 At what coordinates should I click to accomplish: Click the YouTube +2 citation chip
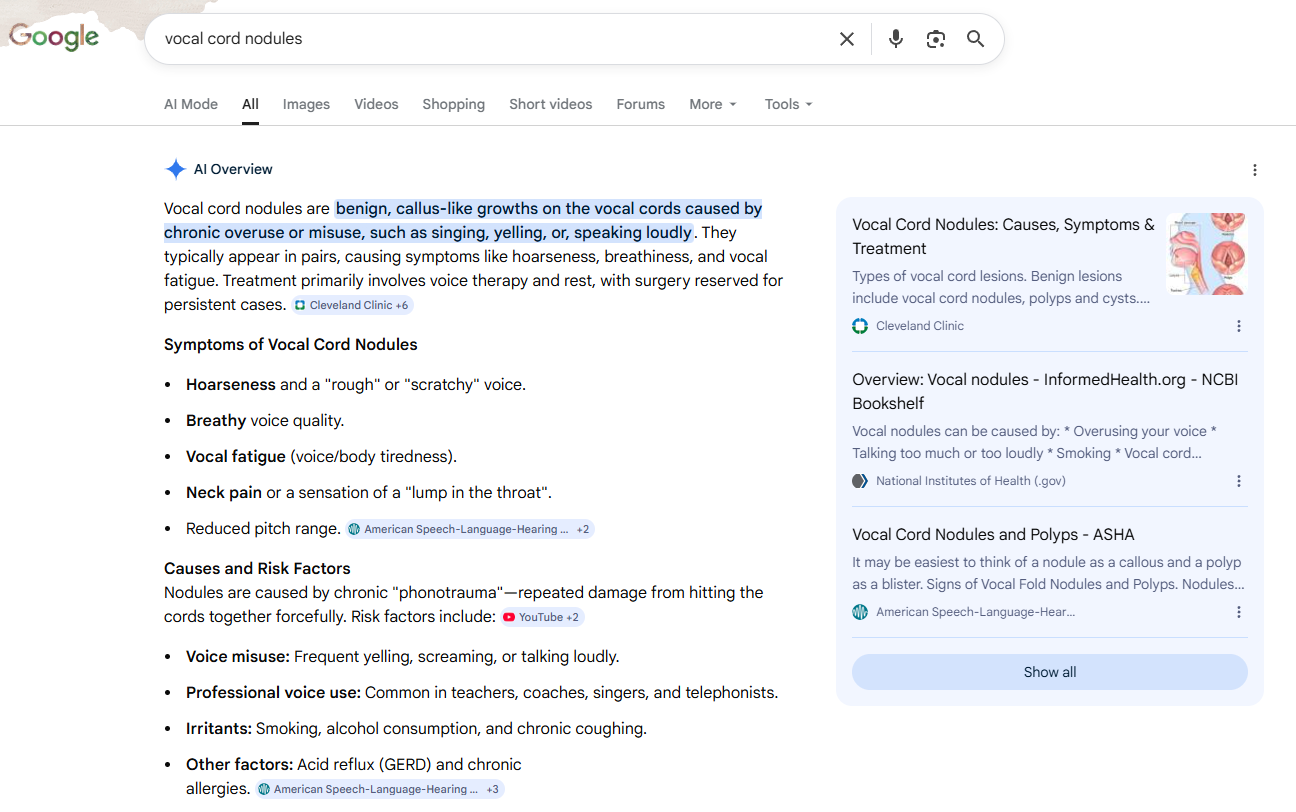pos(542,617)
